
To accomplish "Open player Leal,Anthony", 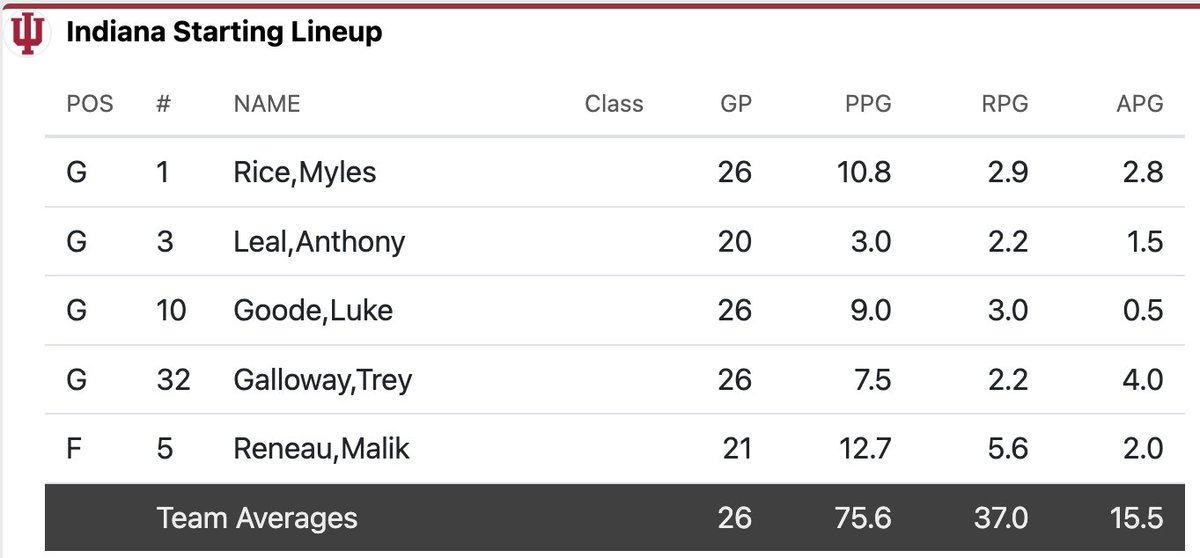I will 319,241.
